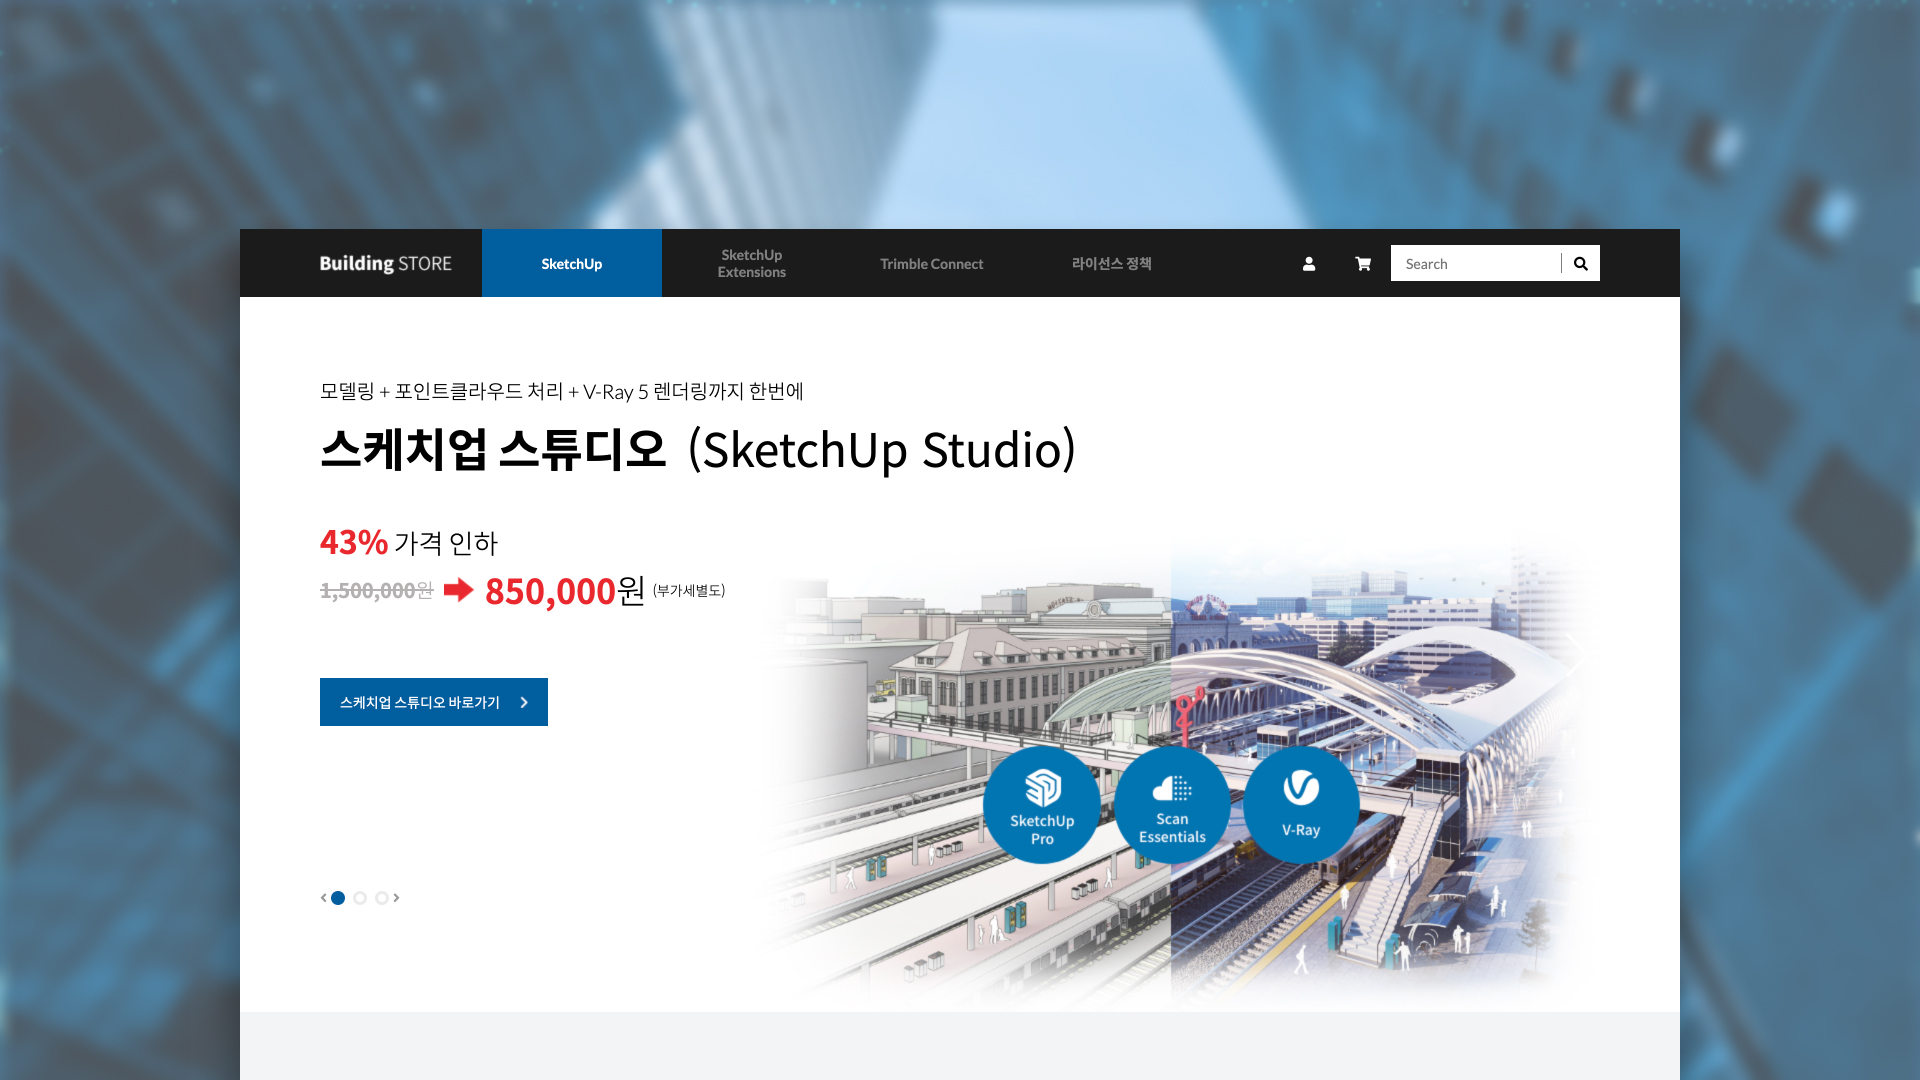This screenshot has height=1080, width=1920.
Task: Open the 라이선스 정책 page
Action: (1112, 264)
